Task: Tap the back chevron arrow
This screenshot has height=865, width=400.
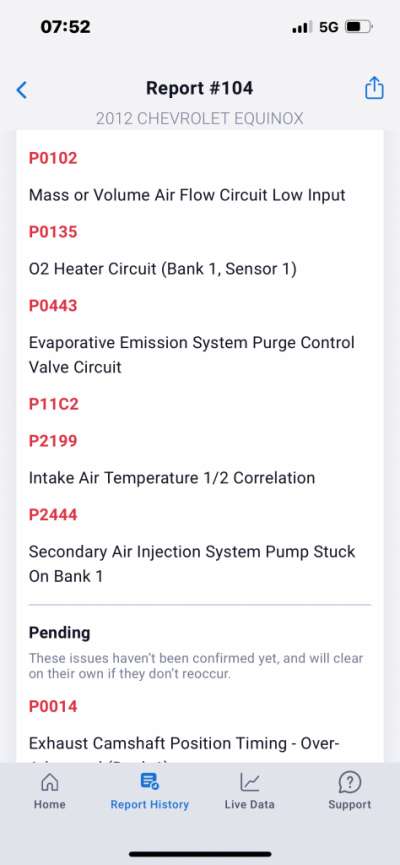Action: (x=22, y=89)
